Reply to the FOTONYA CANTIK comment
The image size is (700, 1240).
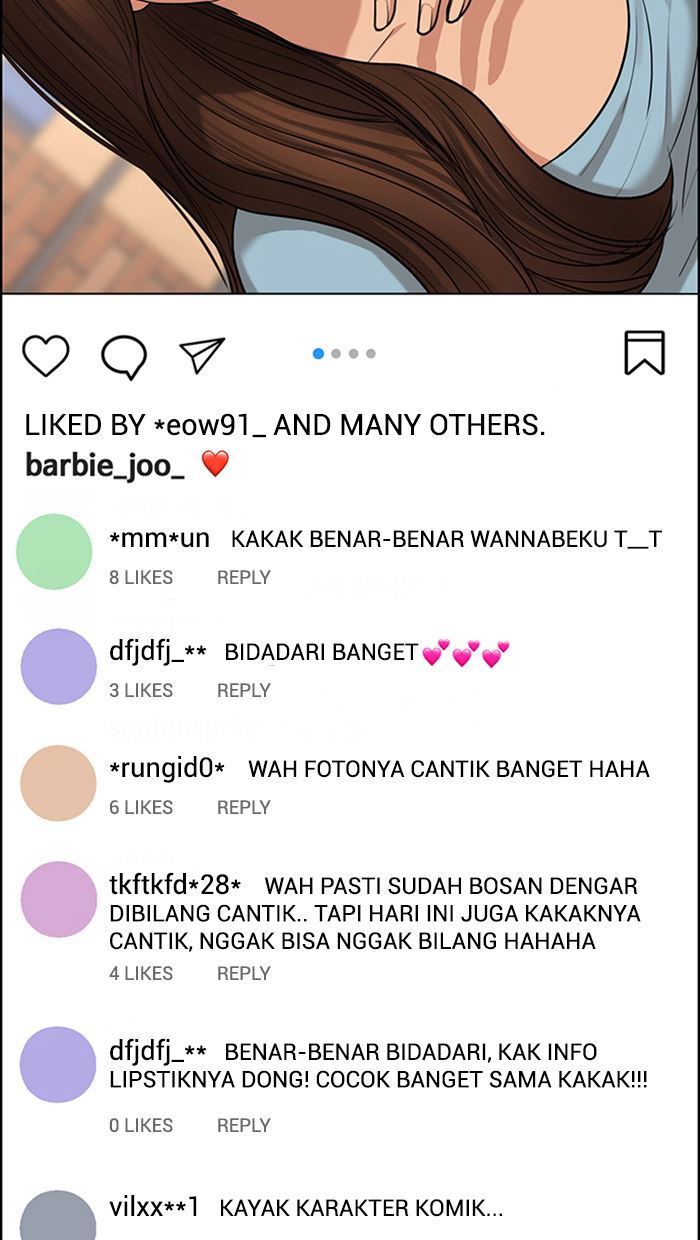click(x=244, y=807)
